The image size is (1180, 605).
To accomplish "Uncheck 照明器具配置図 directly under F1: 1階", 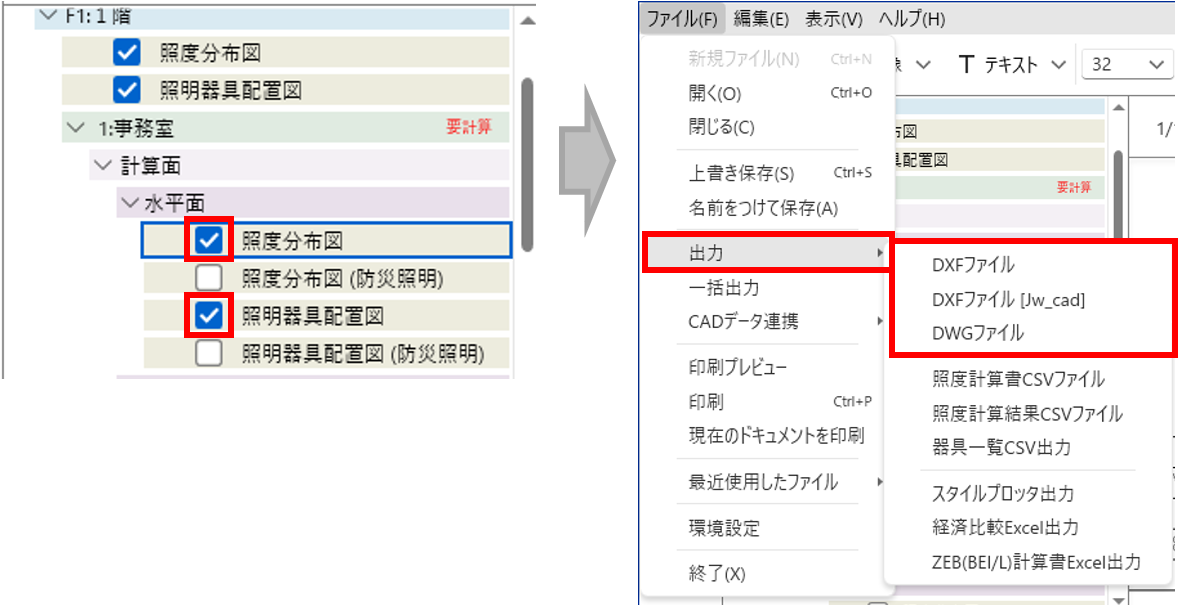I will (x=127, y=90).
